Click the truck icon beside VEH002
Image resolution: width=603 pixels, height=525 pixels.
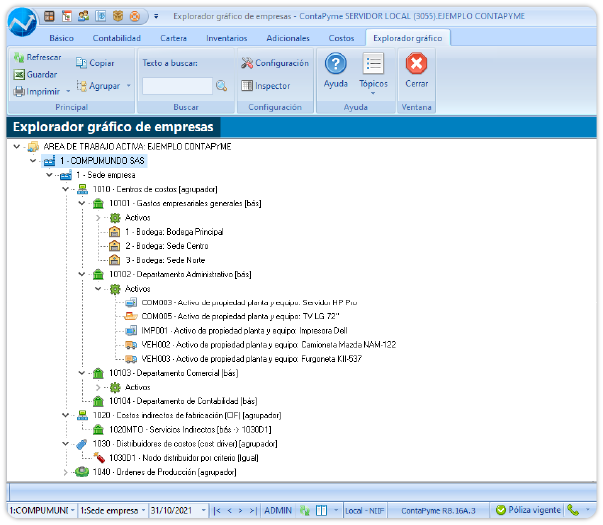point(131,345)
